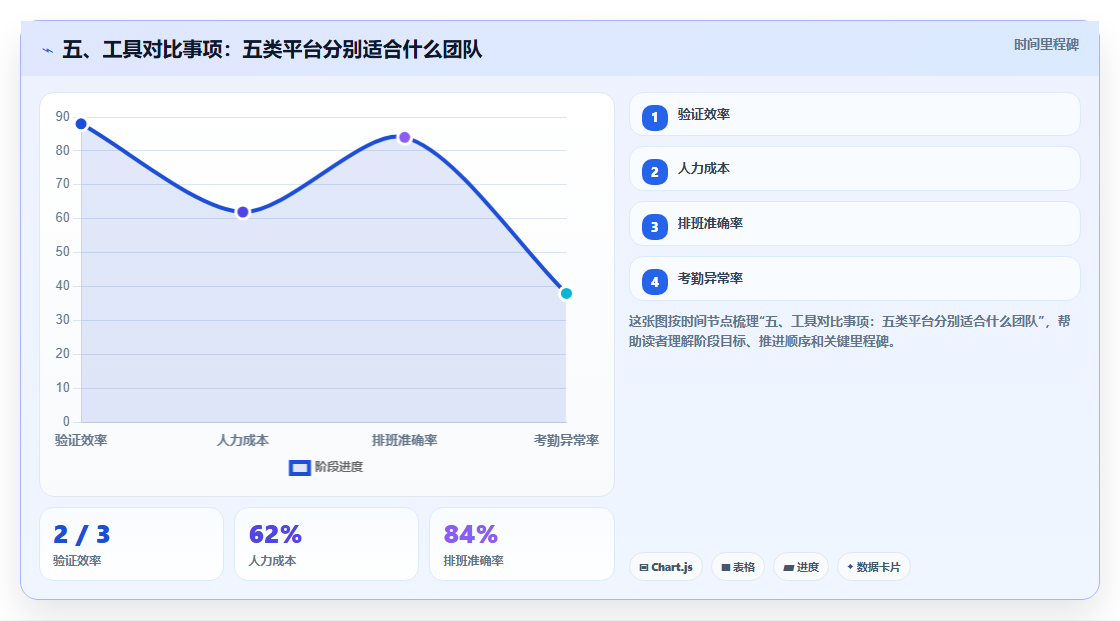This screenshot has width=1120, height=621.
Task: Click the 数据卡片 tag chip
Action: pos(874,567)
